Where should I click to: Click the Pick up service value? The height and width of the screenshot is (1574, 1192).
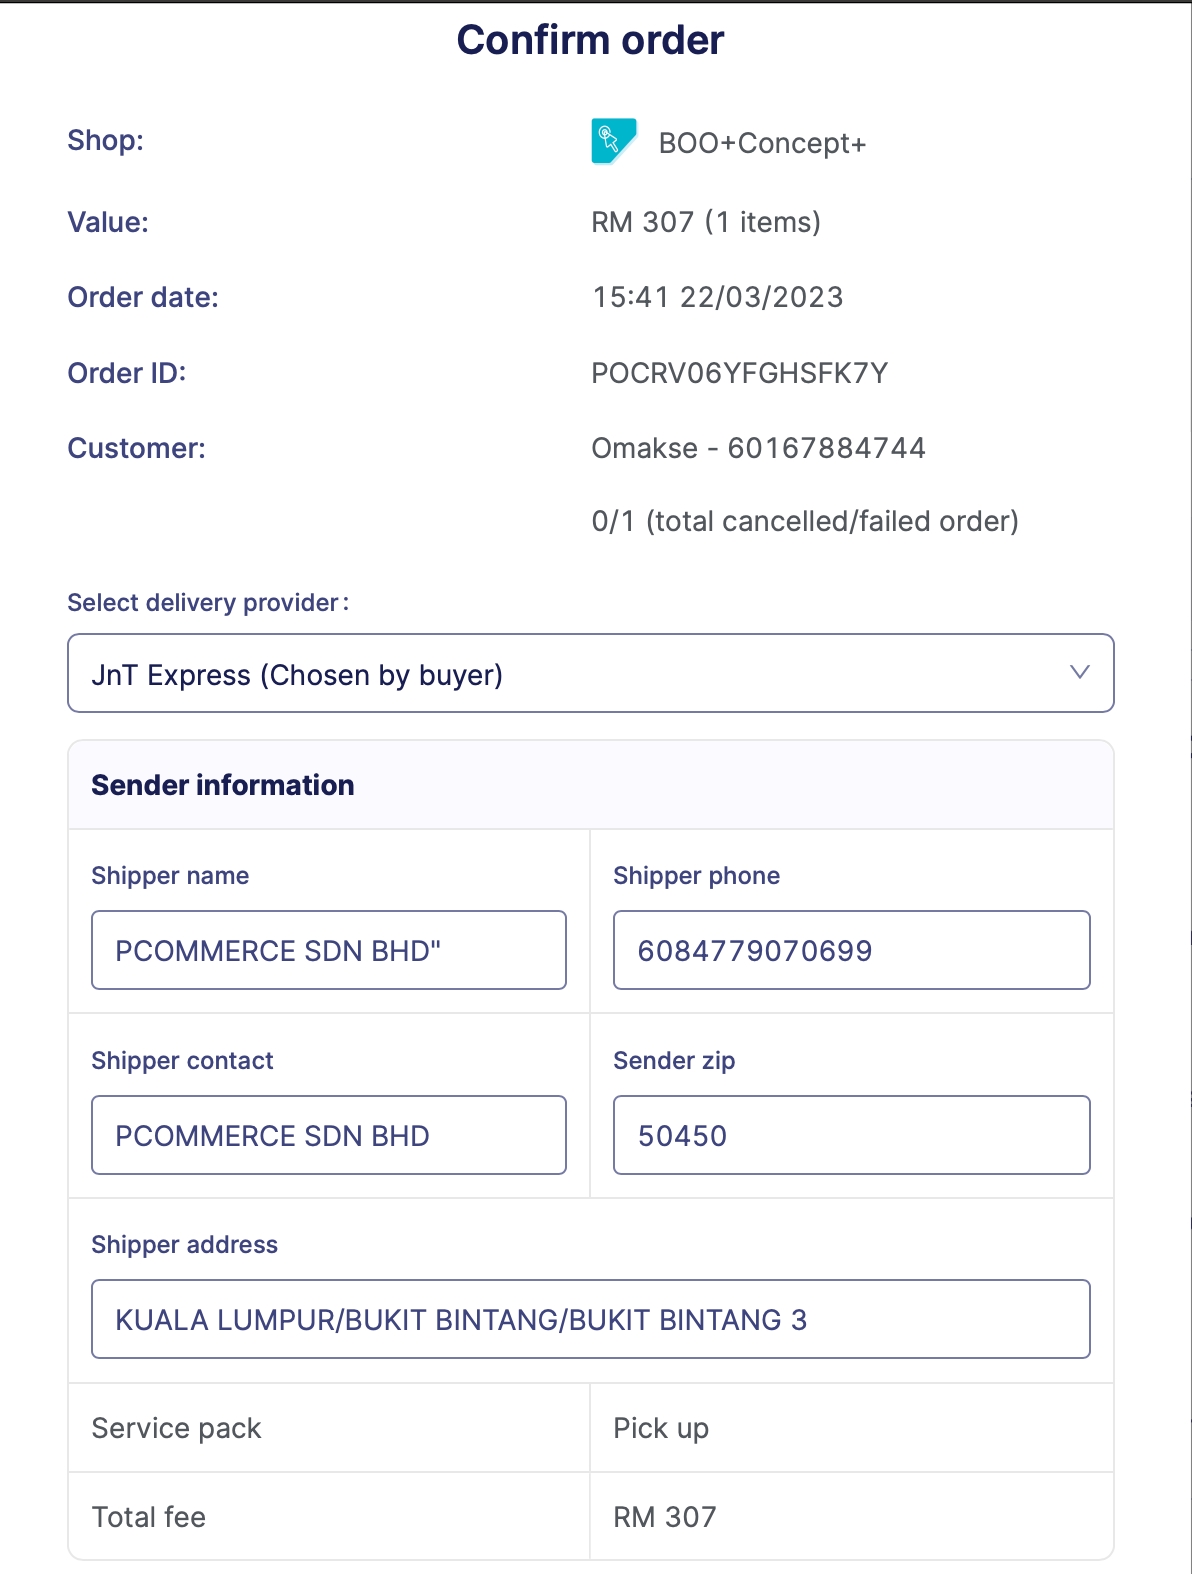click(661, 1428)
